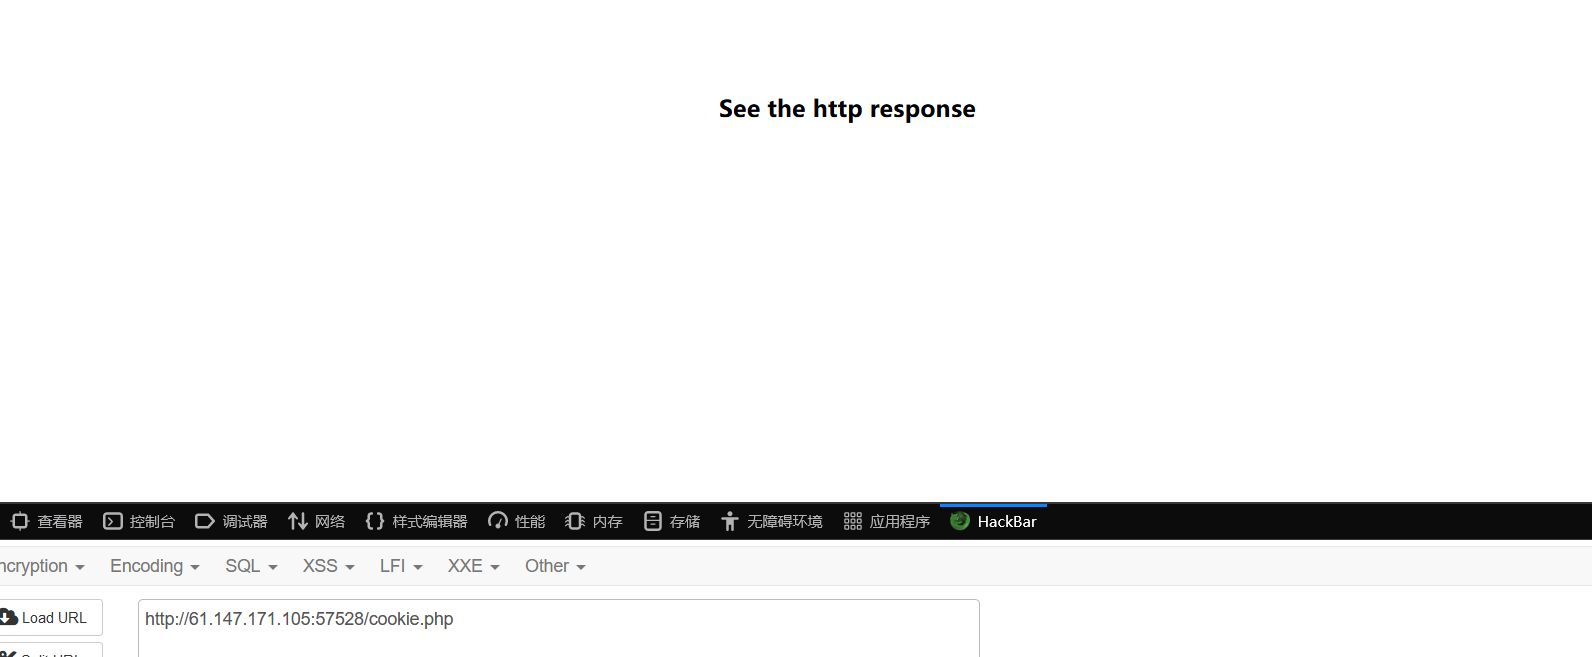This screenshot has height=657, width=1592.
Task: Open the Debugger (调试器) tab
Action: (231, 522)
